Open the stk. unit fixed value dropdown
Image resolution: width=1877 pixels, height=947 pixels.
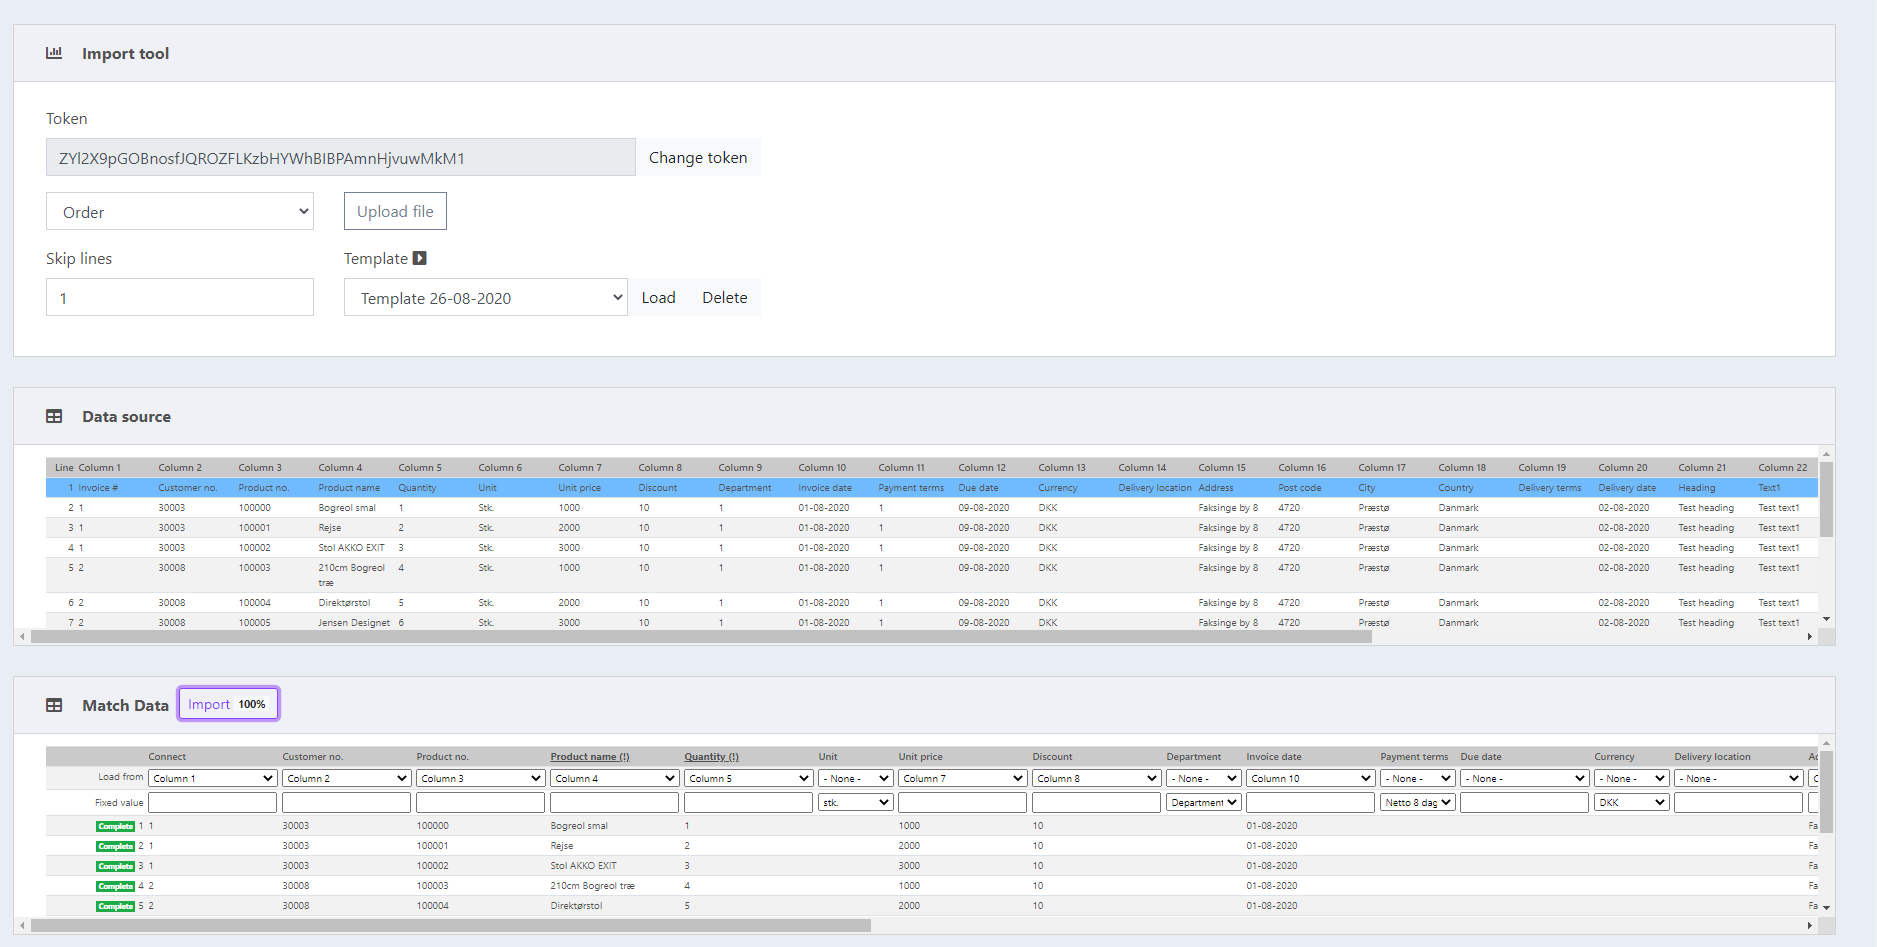pyautogui.click(x=855, y=801)
